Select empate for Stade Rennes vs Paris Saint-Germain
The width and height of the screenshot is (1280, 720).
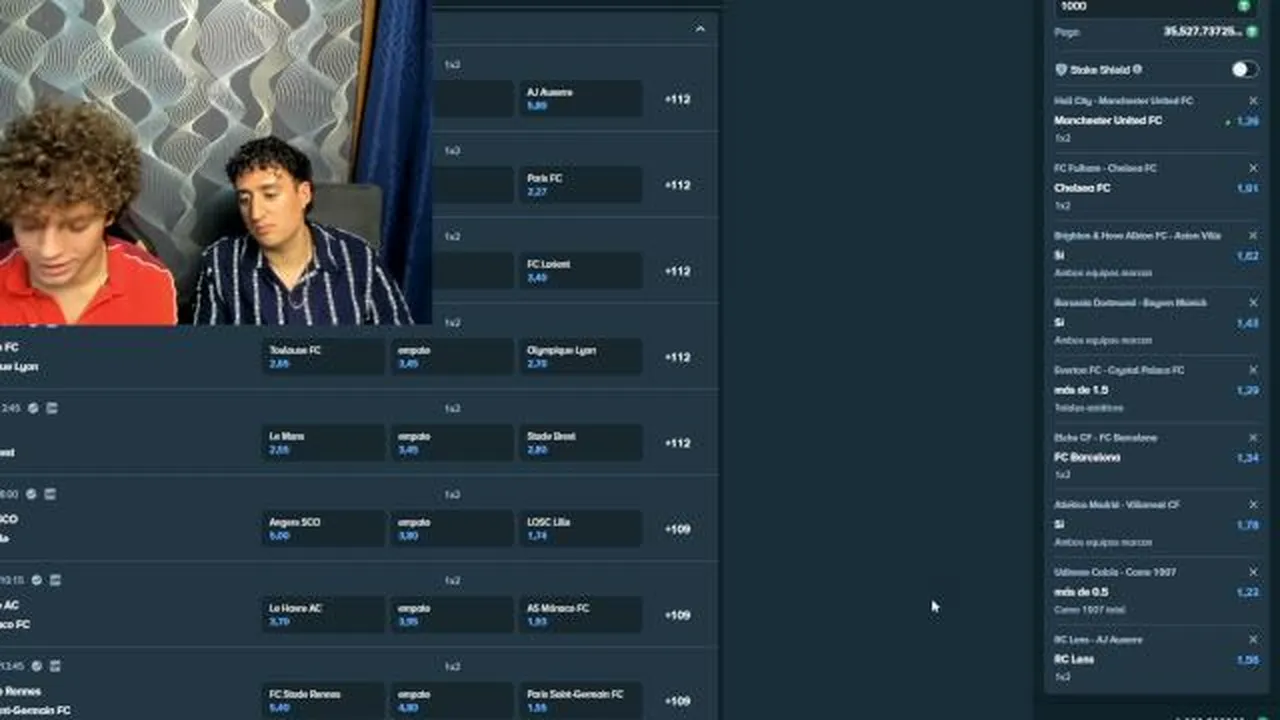tap(452, 700)
